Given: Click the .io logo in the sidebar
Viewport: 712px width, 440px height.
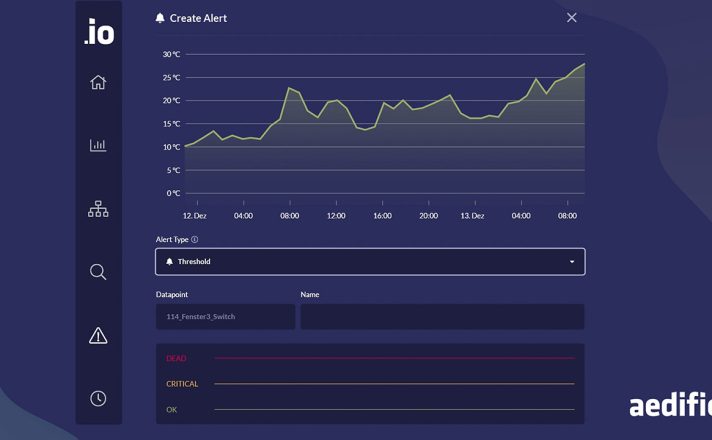Looking at the screenshot, I should (x=99, y=32).
